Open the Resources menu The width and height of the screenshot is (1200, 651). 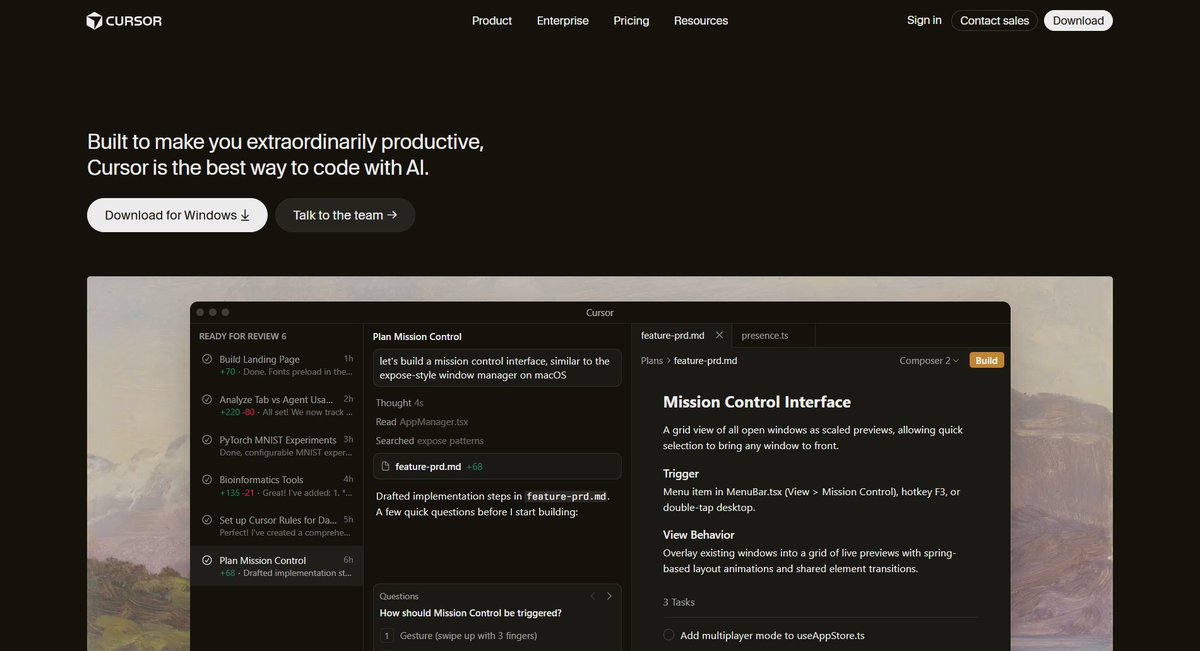coord(701,20)
